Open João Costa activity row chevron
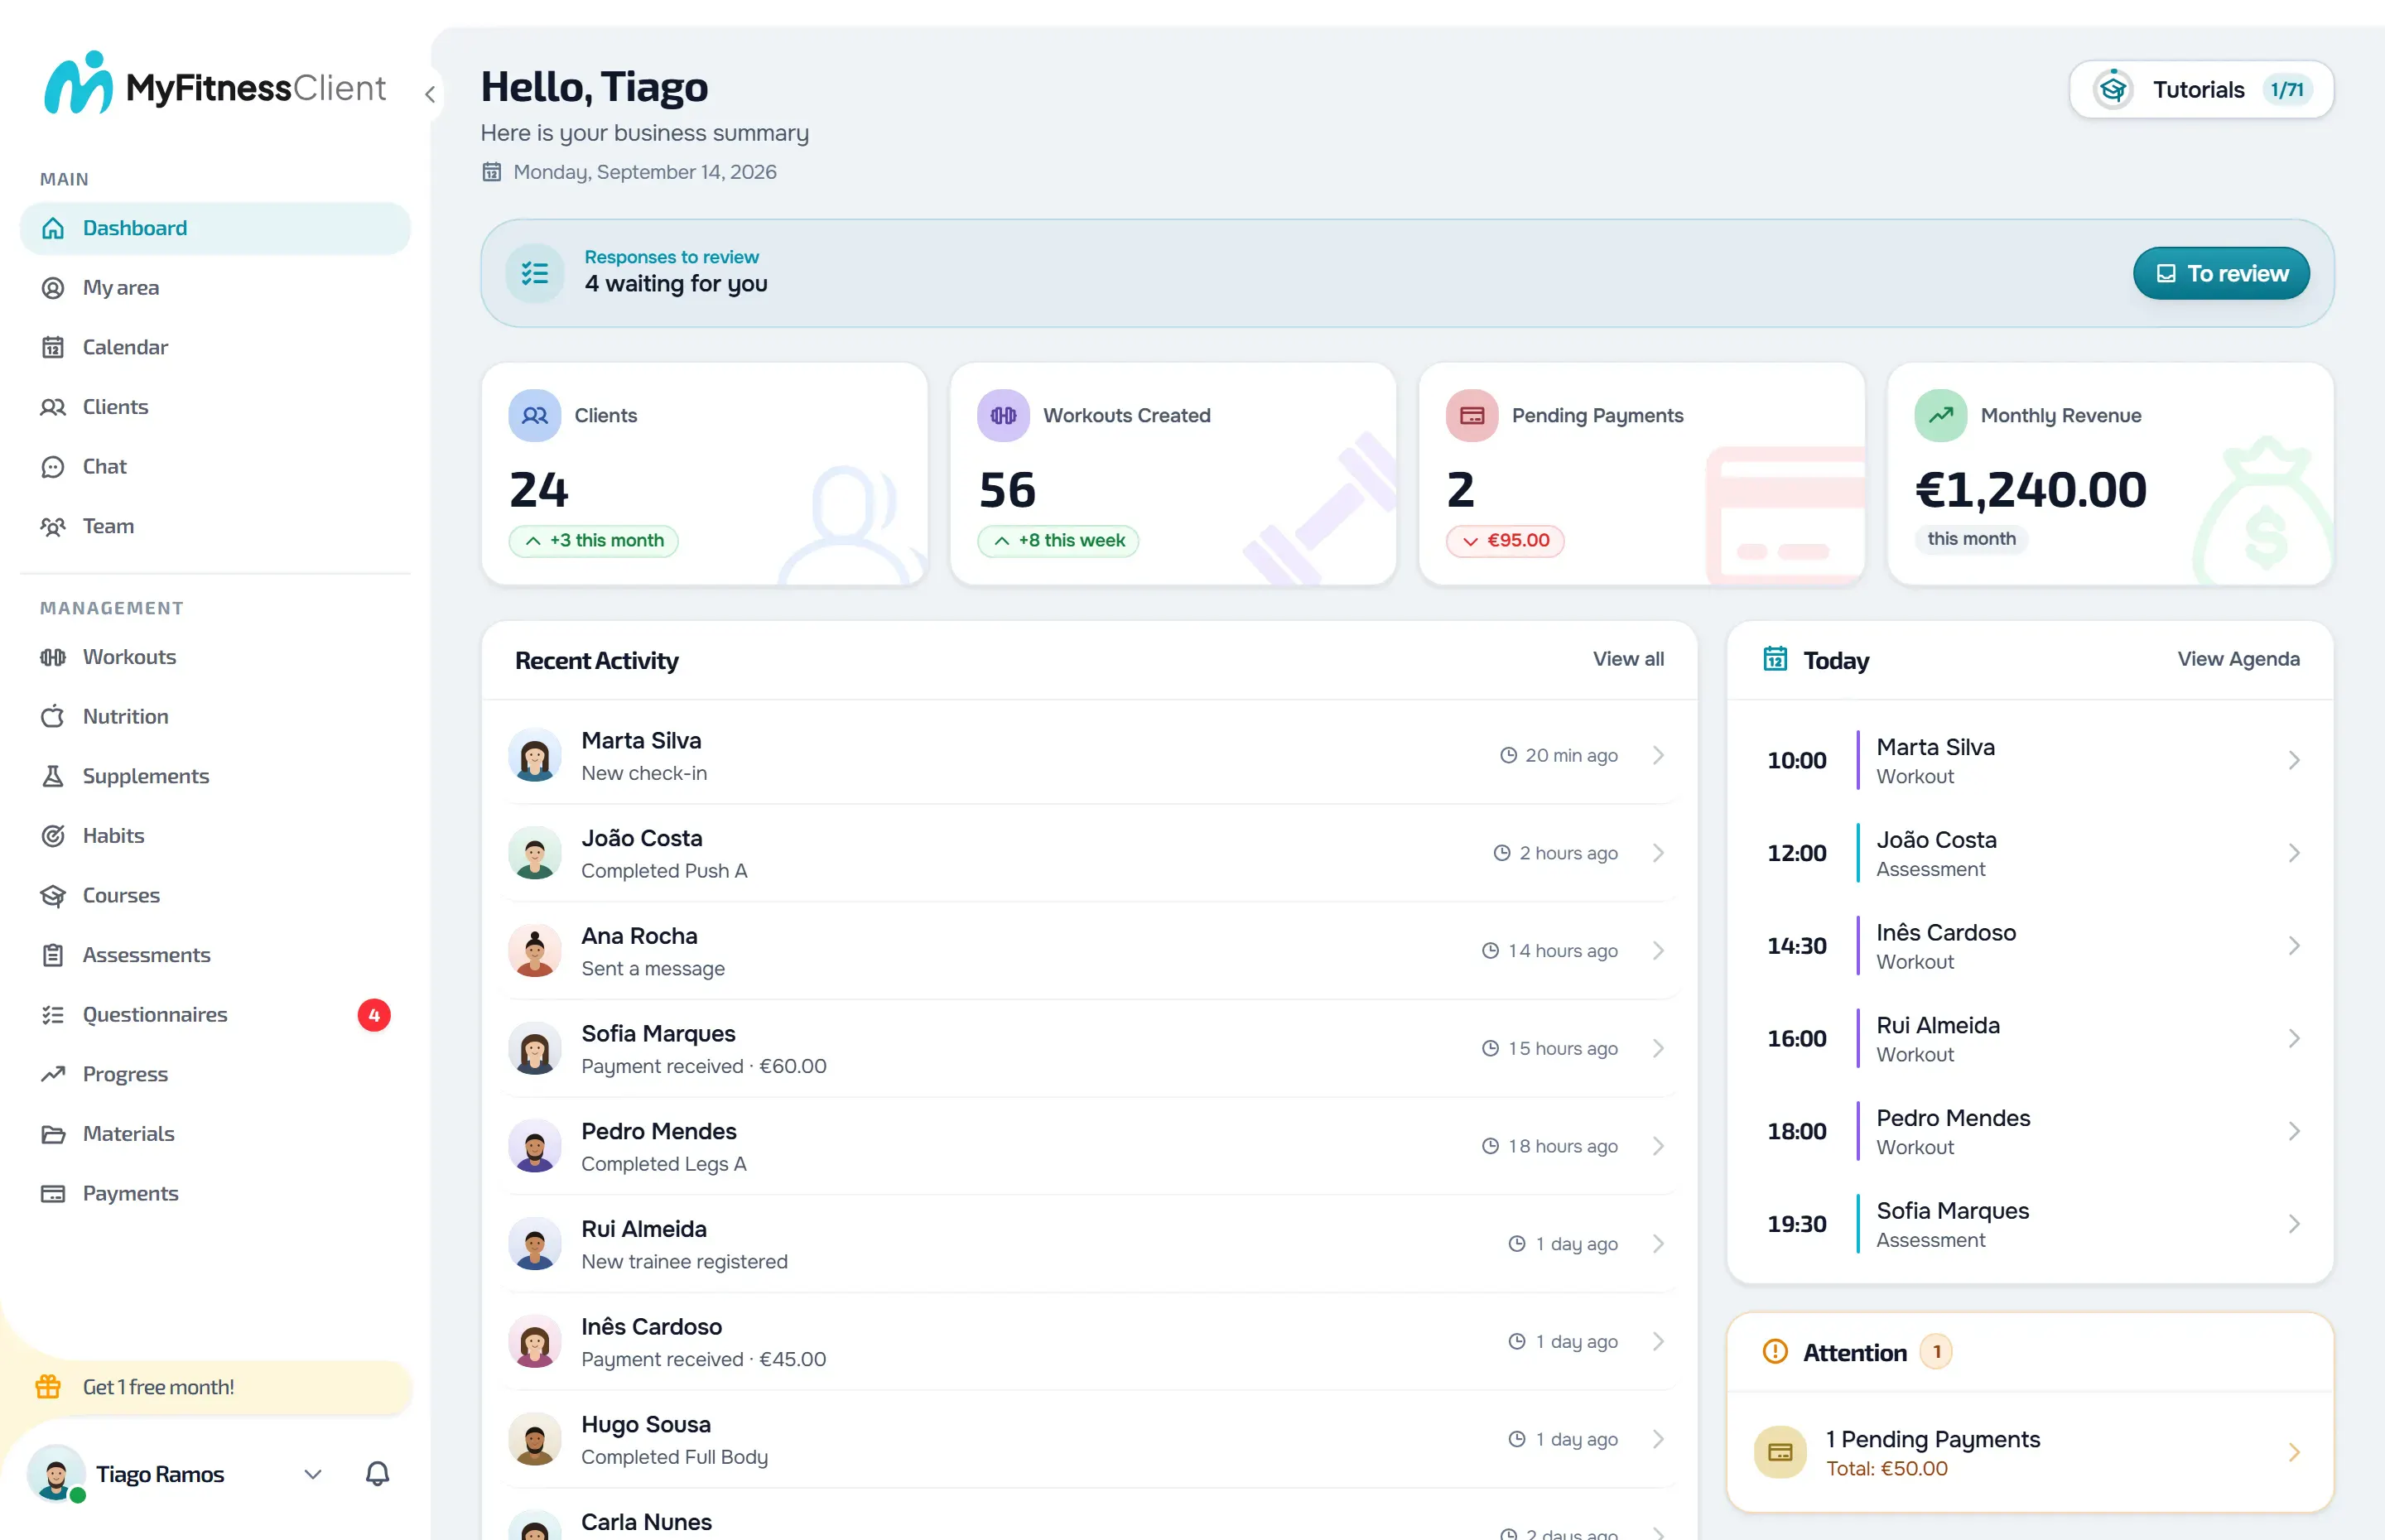The image size is (2385, 1540). [x=1658, y=853]
